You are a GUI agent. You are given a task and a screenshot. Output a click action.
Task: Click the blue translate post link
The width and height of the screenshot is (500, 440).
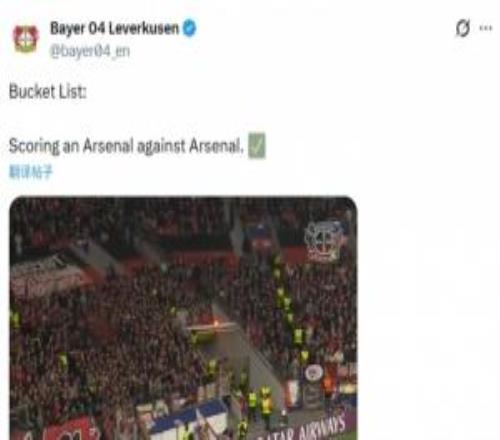click(x=31, y=172)
